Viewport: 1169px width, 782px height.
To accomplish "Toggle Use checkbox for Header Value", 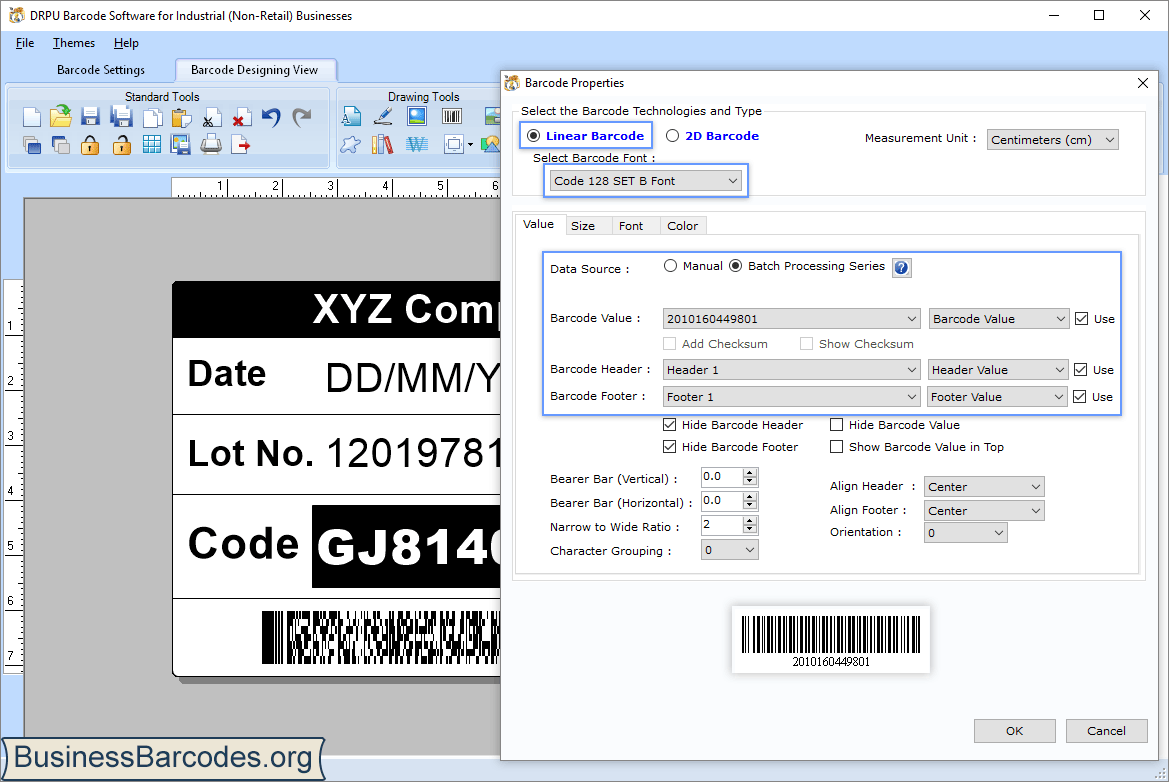I will click(x=1080, y=370).
